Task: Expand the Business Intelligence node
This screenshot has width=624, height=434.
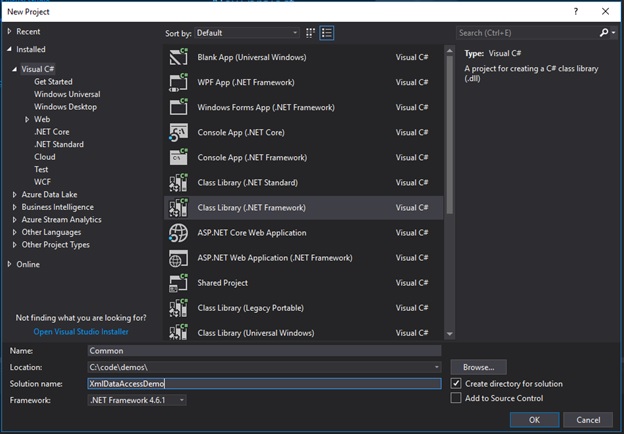Action: tap(15, 207)
